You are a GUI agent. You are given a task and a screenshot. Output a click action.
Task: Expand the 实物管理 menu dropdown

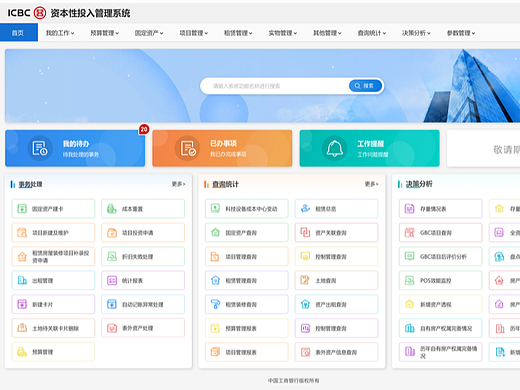(283, 33)
